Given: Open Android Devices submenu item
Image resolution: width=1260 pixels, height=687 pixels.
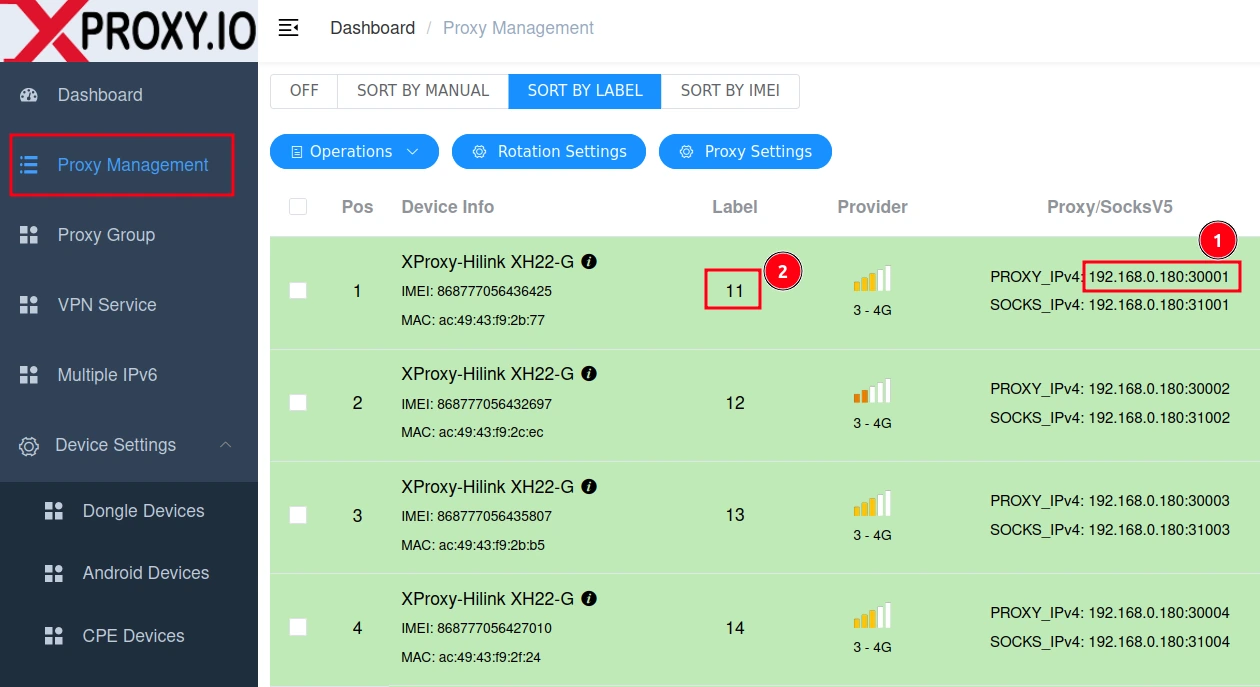Looking at the screenshot, I should point(129,573).
